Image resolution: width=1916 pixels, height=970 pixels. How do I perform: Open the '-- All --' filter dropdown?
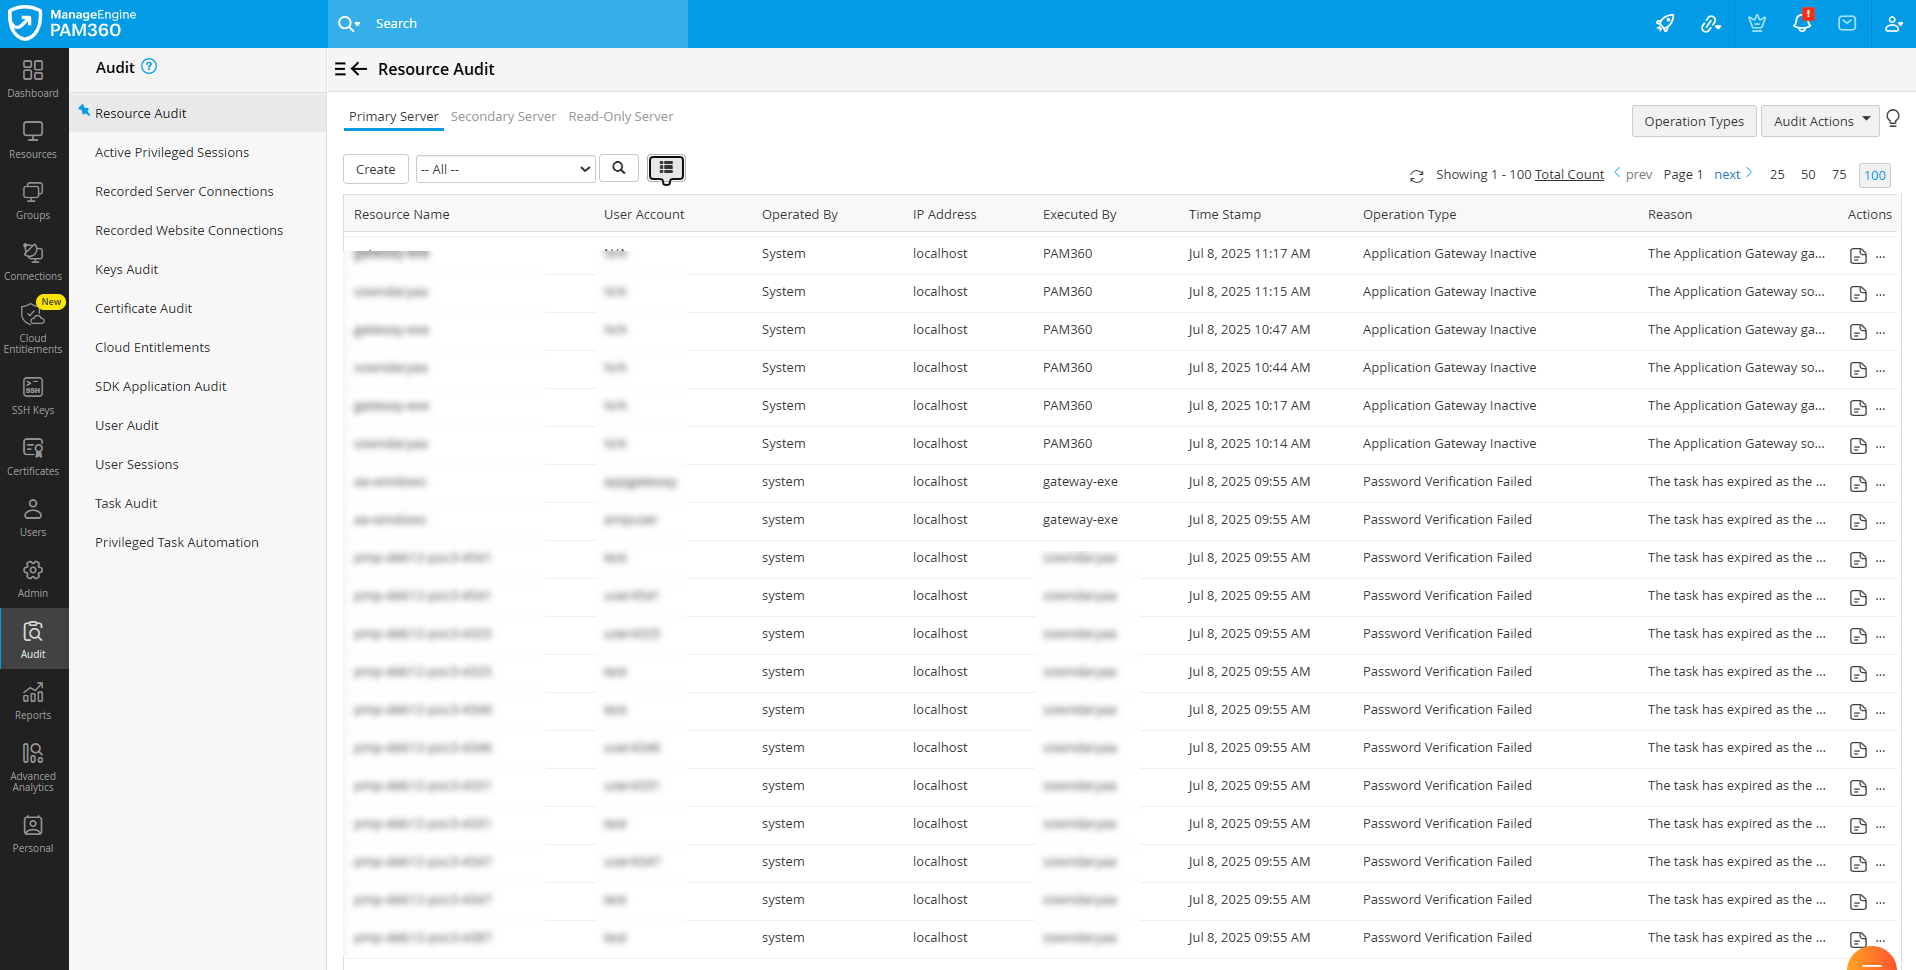point(506,169)
